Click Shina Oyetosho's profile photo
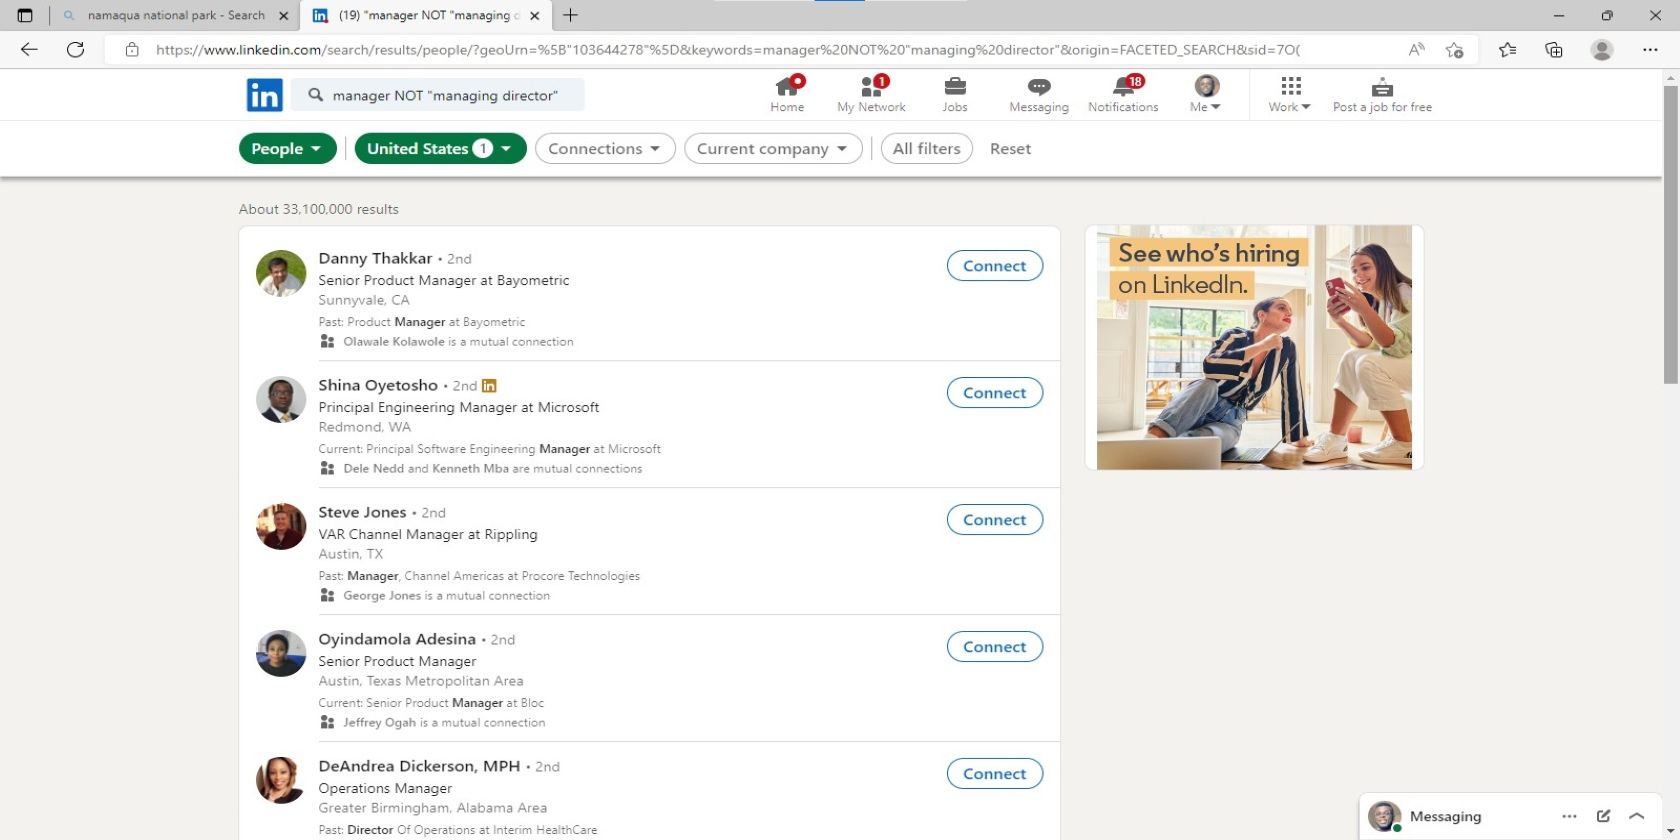This screenshot has width=1680, height=840. point(281,401)
